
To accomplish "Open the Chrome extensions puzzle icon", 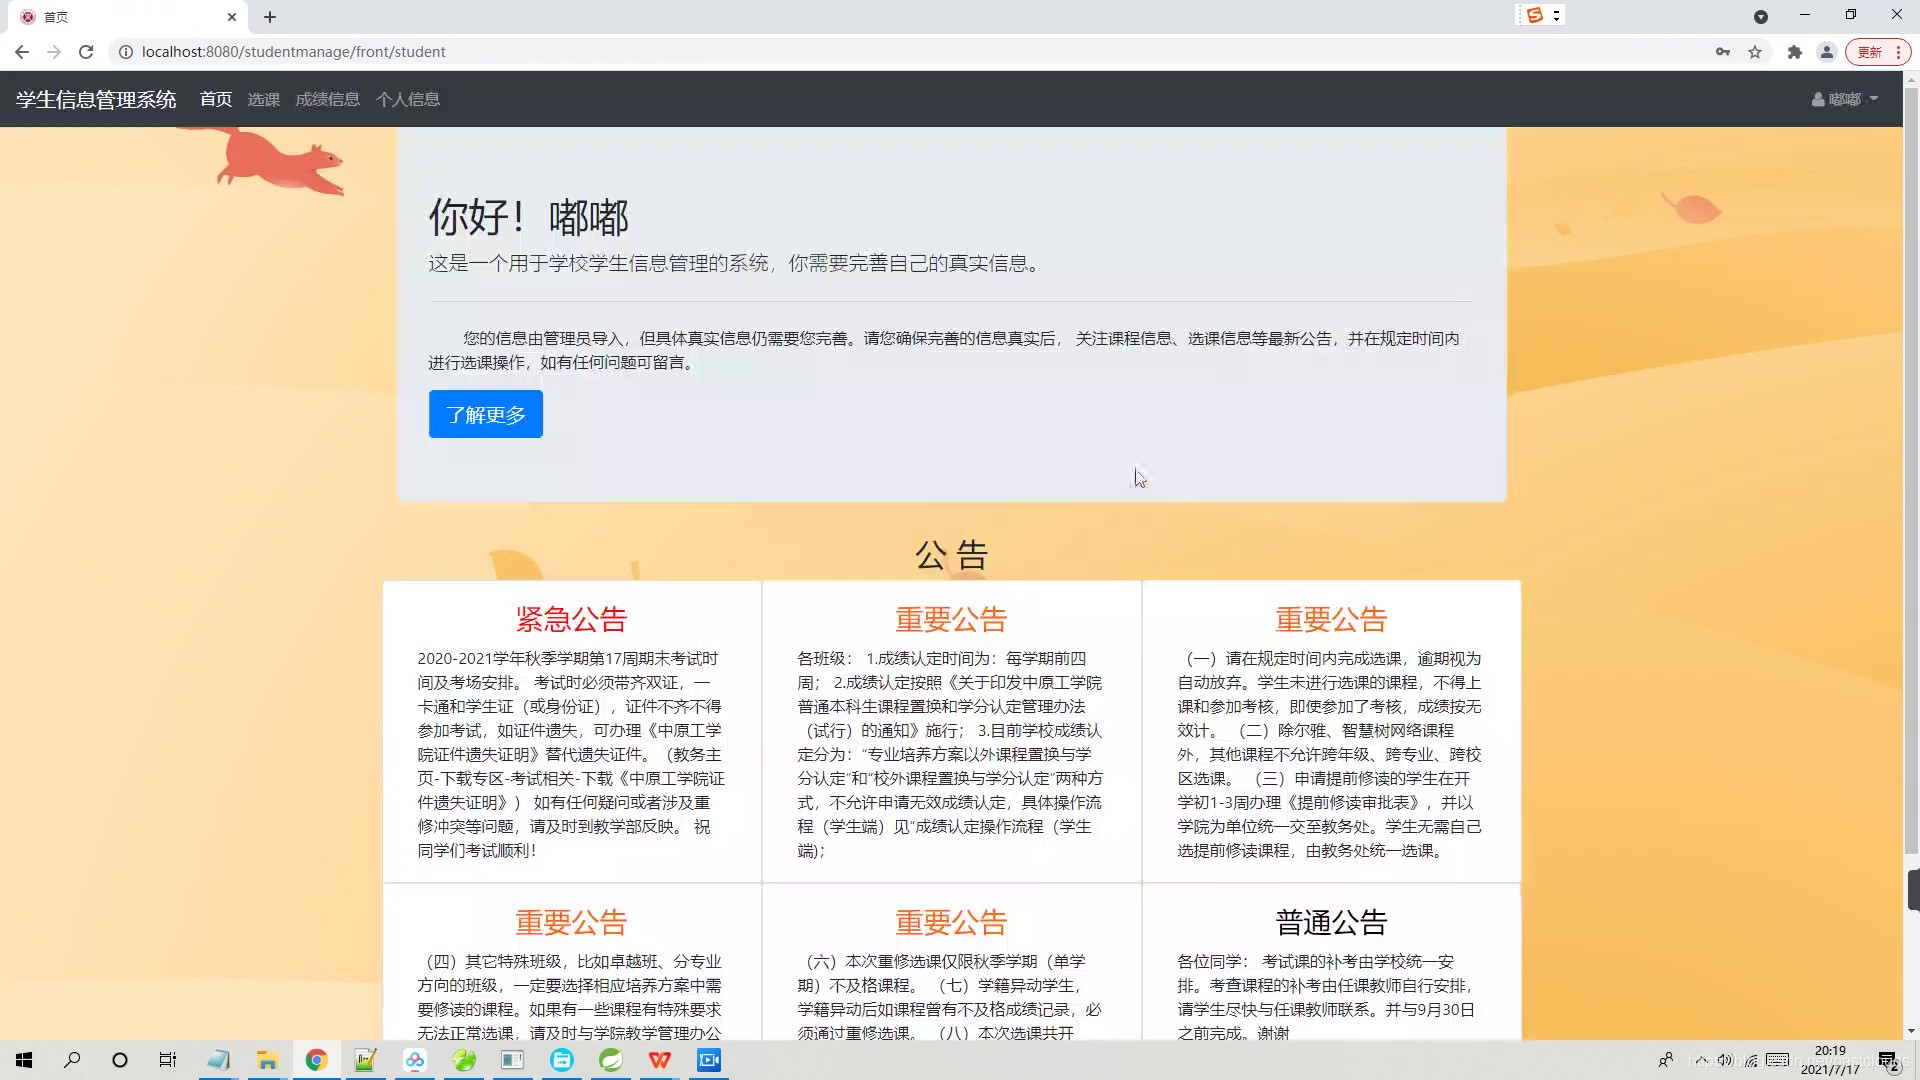I will [x=1794, y=51].
